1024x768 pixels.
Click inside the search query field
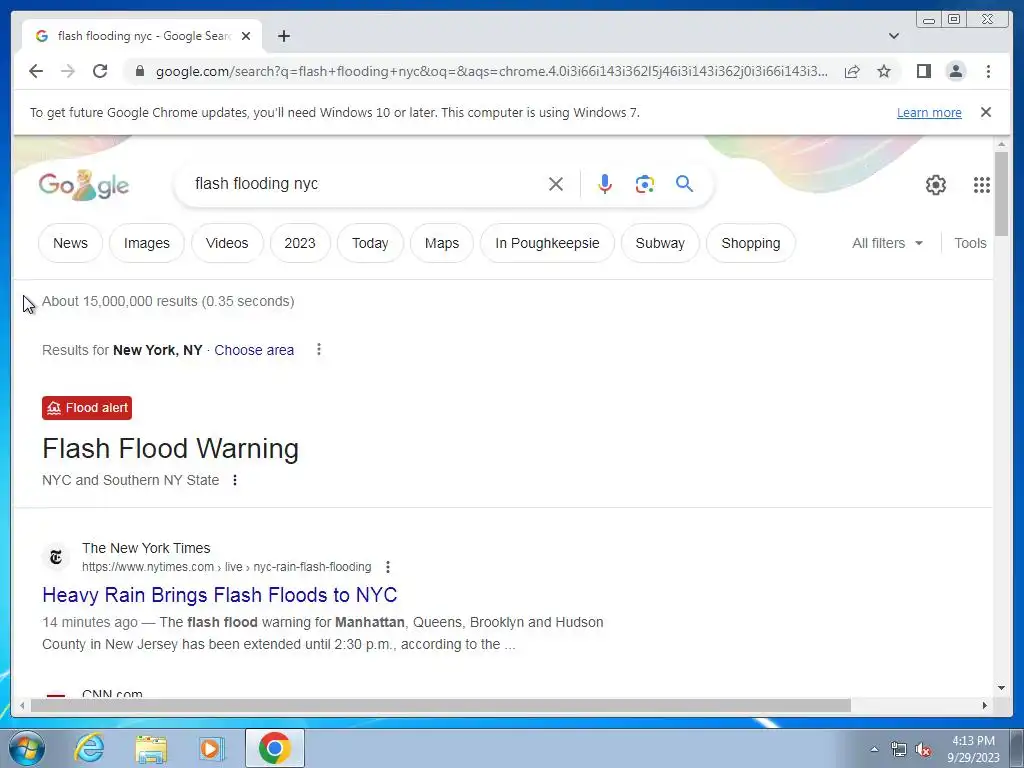[366, 184]
